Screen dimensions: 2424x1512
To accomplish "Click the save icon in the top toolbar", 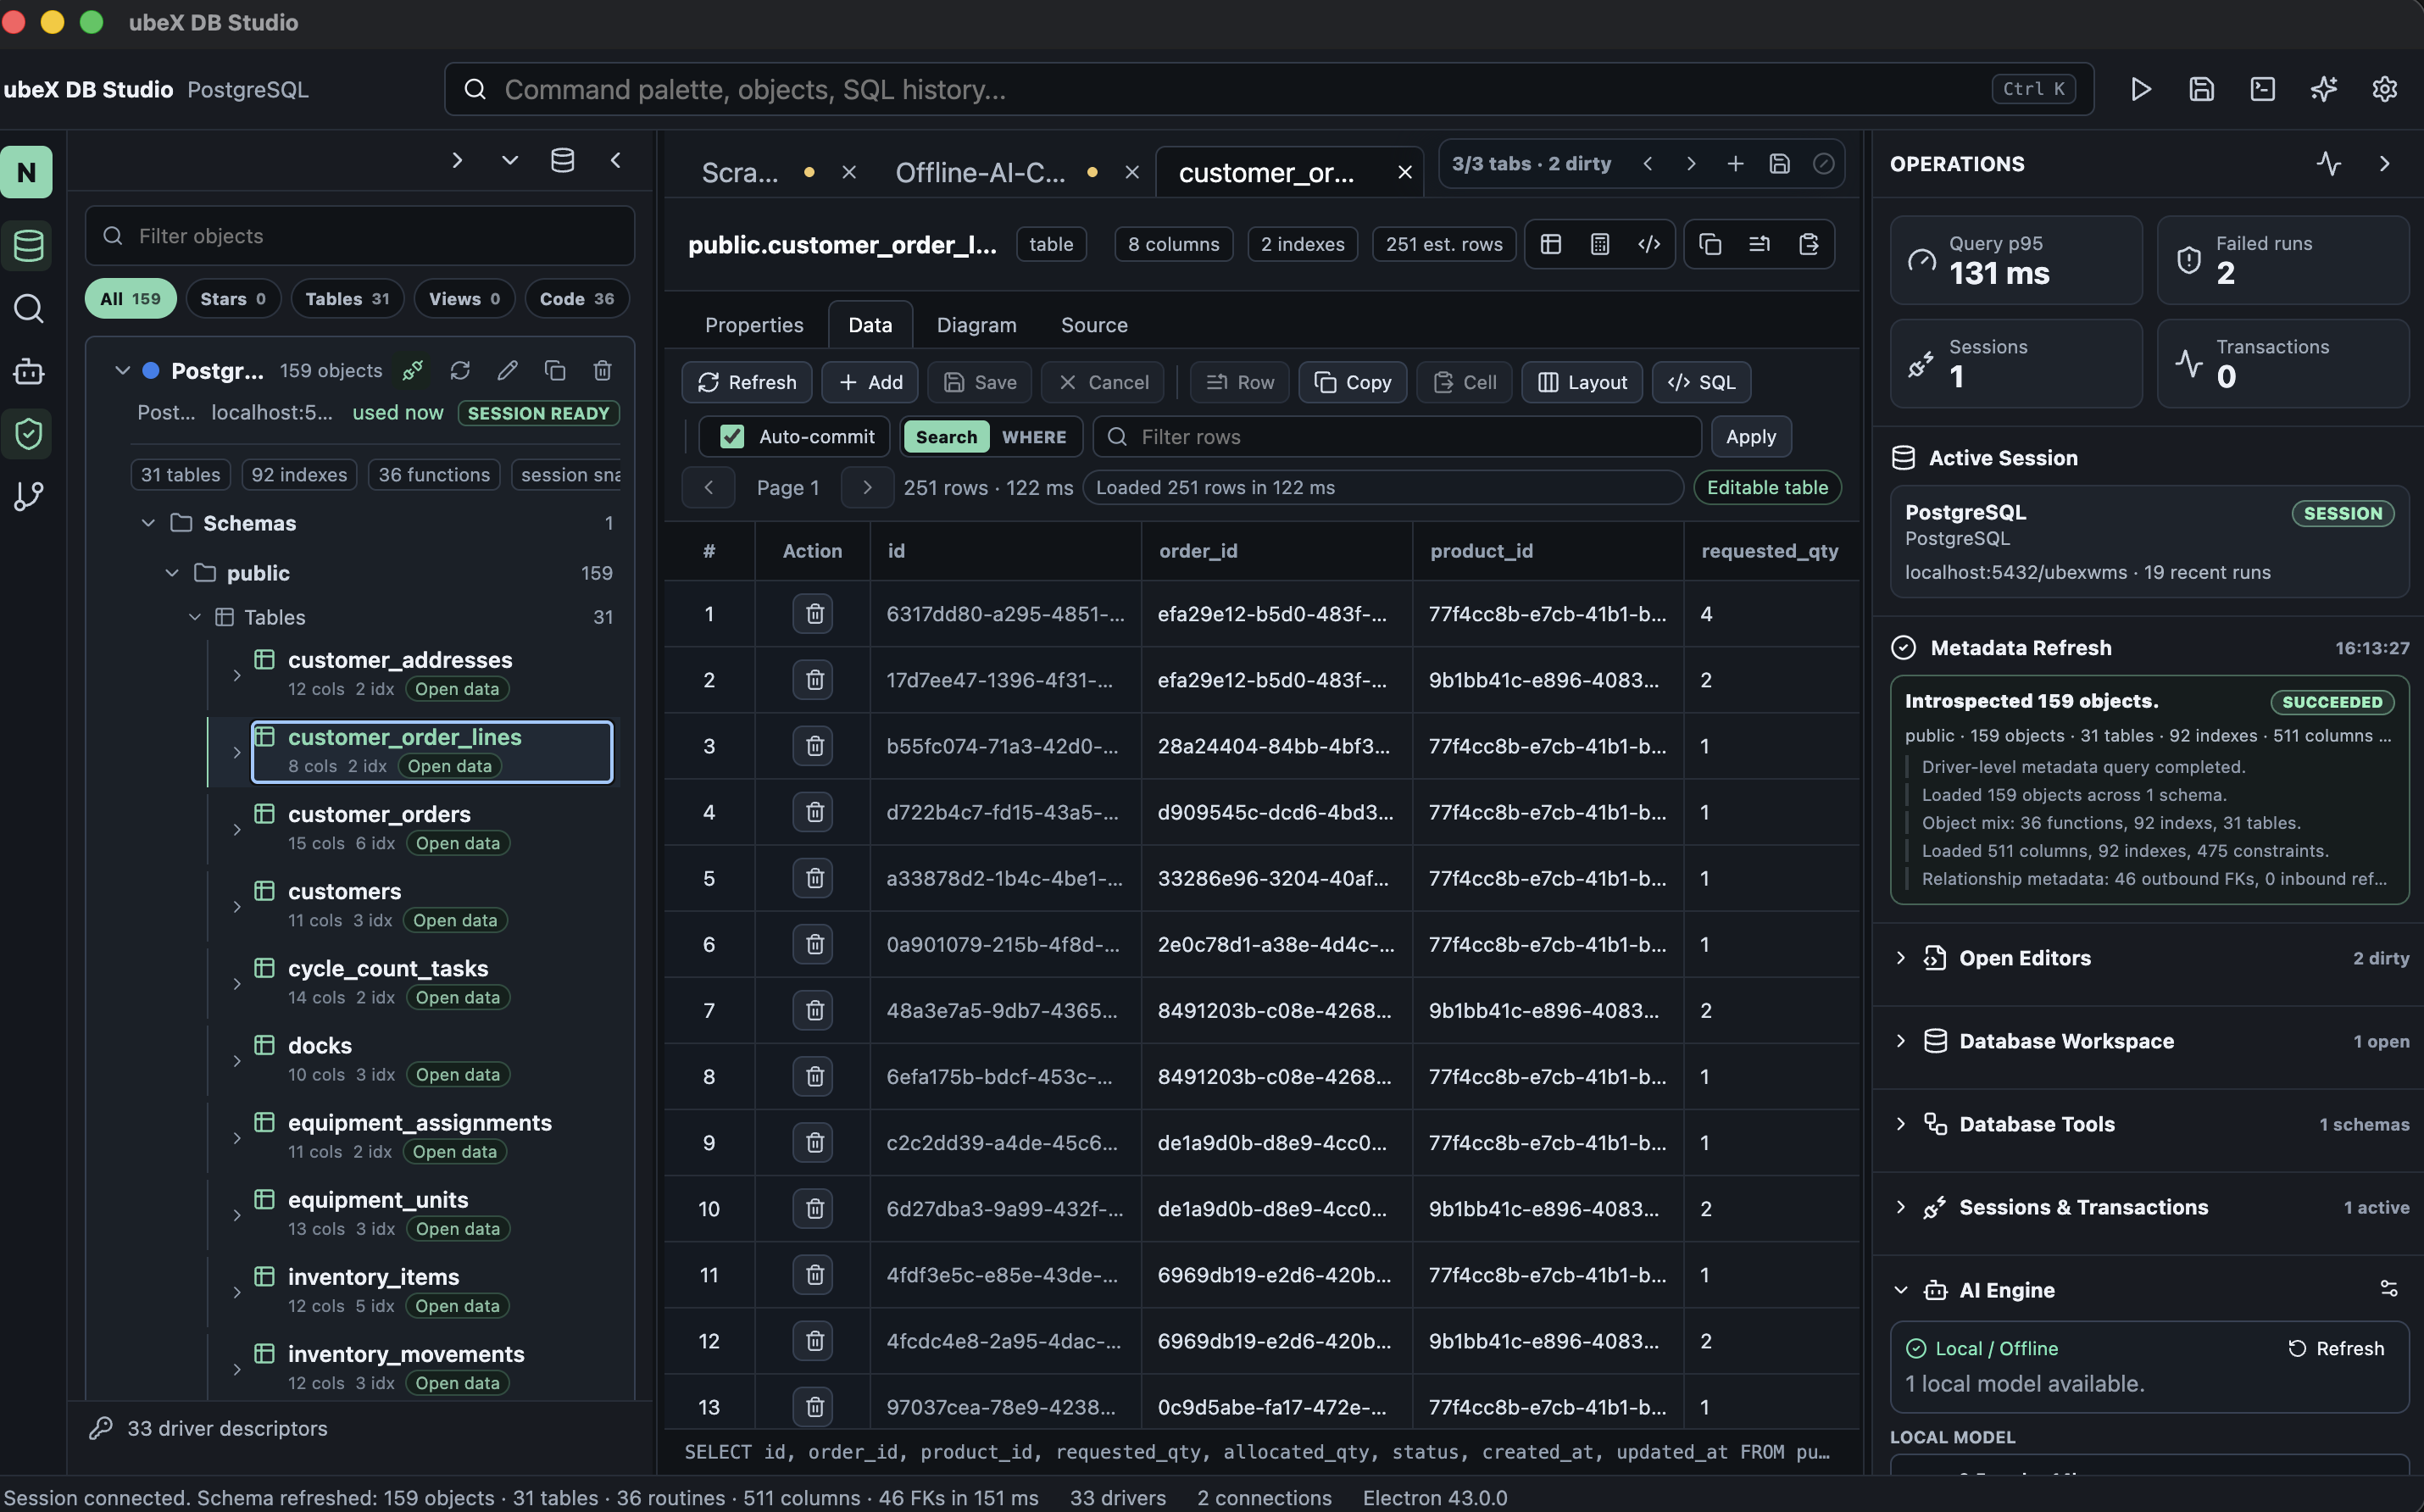I will pos(2201,89).
